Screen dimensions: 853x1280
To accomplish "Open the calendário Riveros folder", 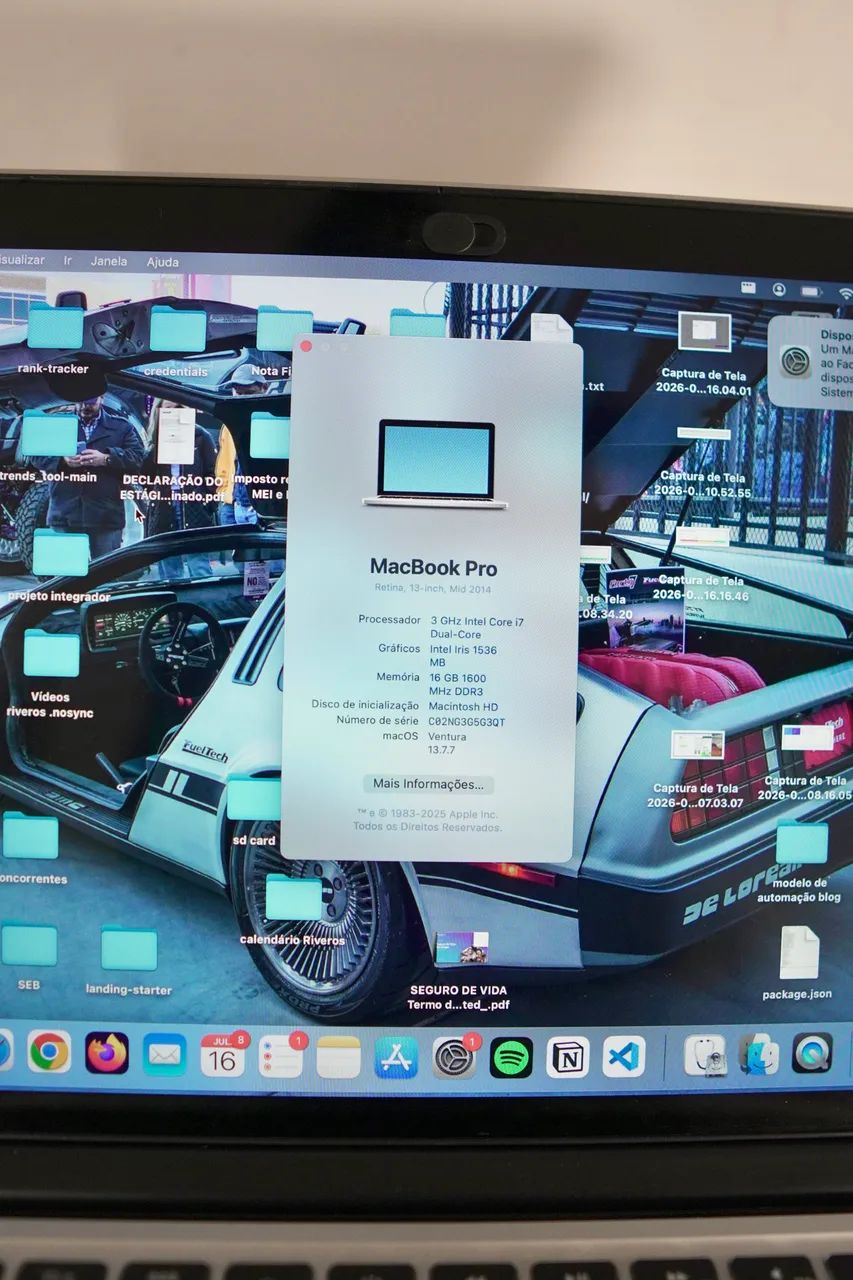I will pos(293,898).
